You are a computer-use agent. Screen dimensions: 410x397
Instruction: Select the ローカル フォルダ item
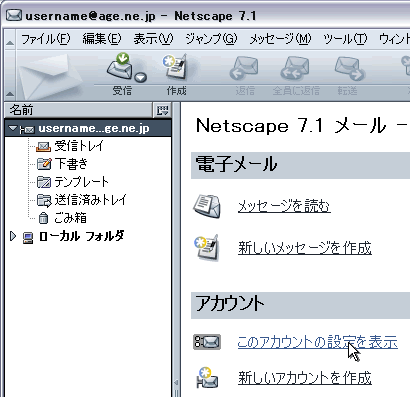point(81,236)
